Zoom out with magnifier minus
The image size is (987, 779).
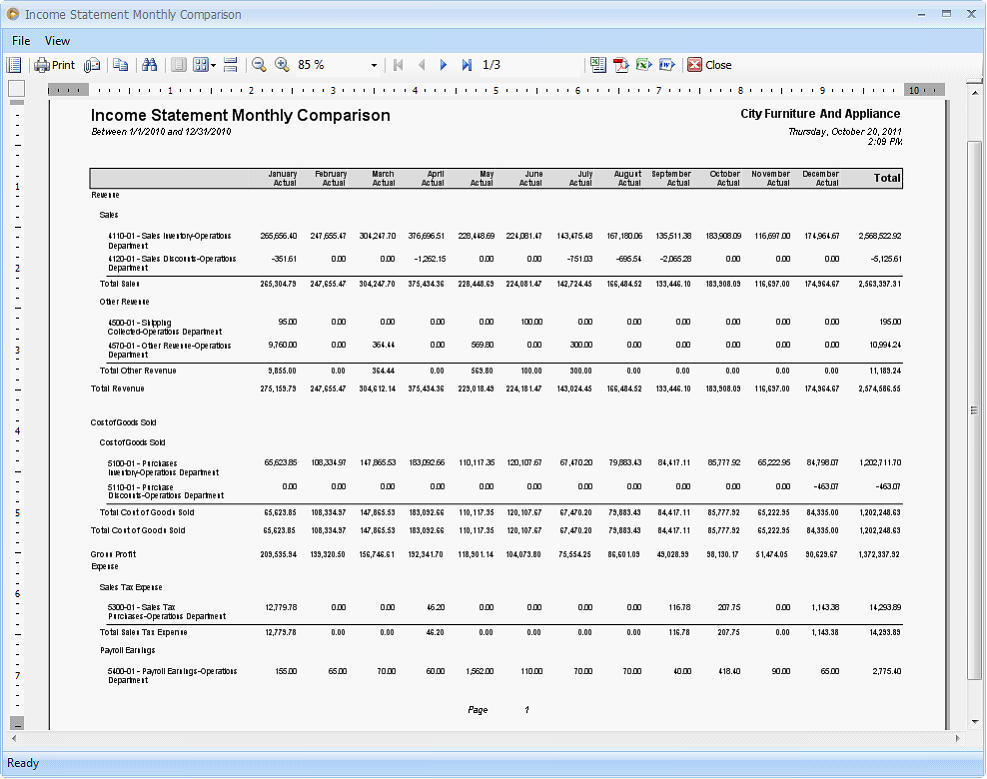pyautogui.click(x=259, y=65)
